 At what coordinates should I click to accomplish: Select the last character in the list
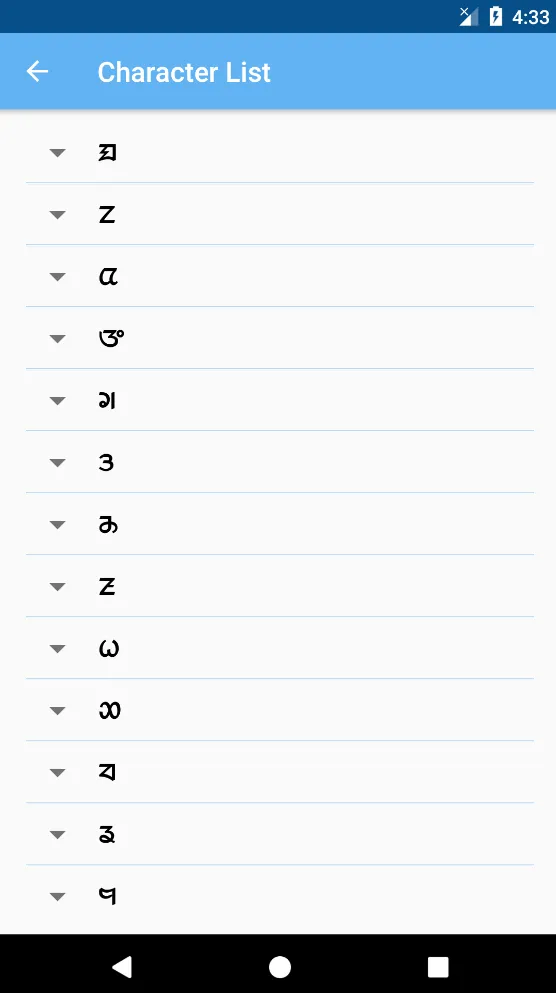coord(108,896)
